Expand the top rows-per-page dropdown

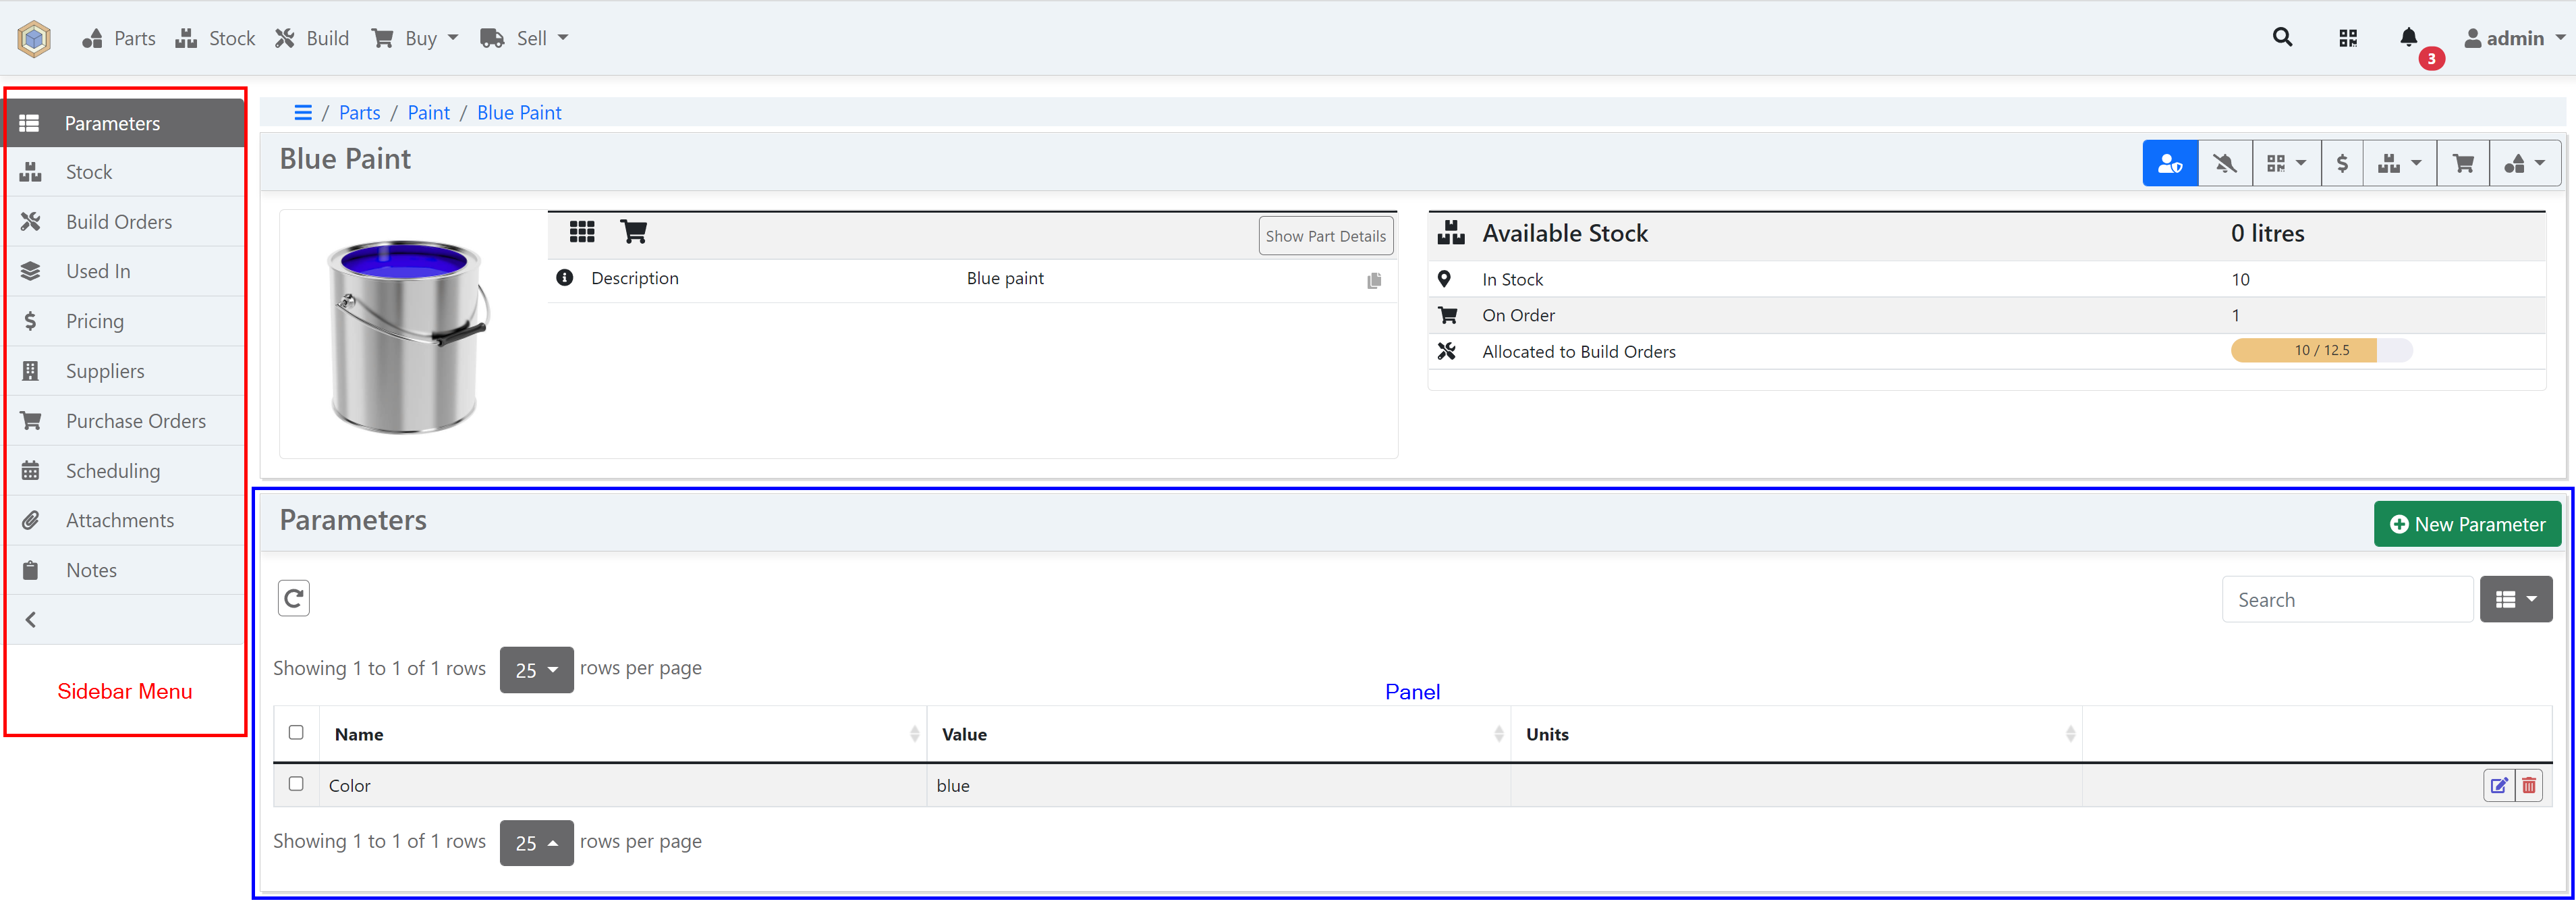pos(536,670)
